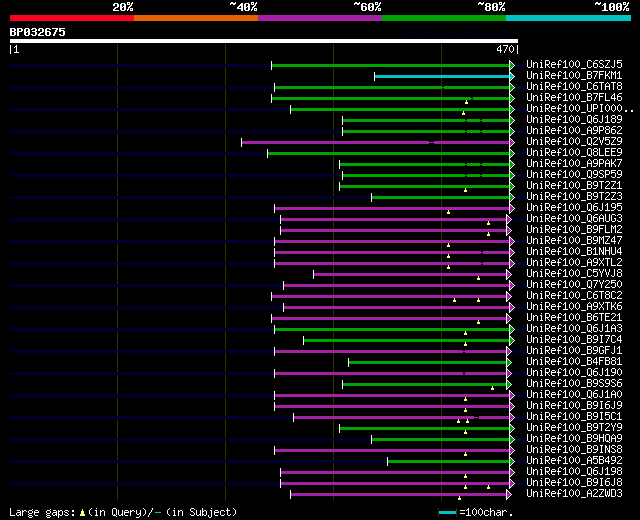Image resolution: width=640 pixels, height=520 pixels.
Task: Click the green ~80% identity color bar
Action: coord(444,18)
